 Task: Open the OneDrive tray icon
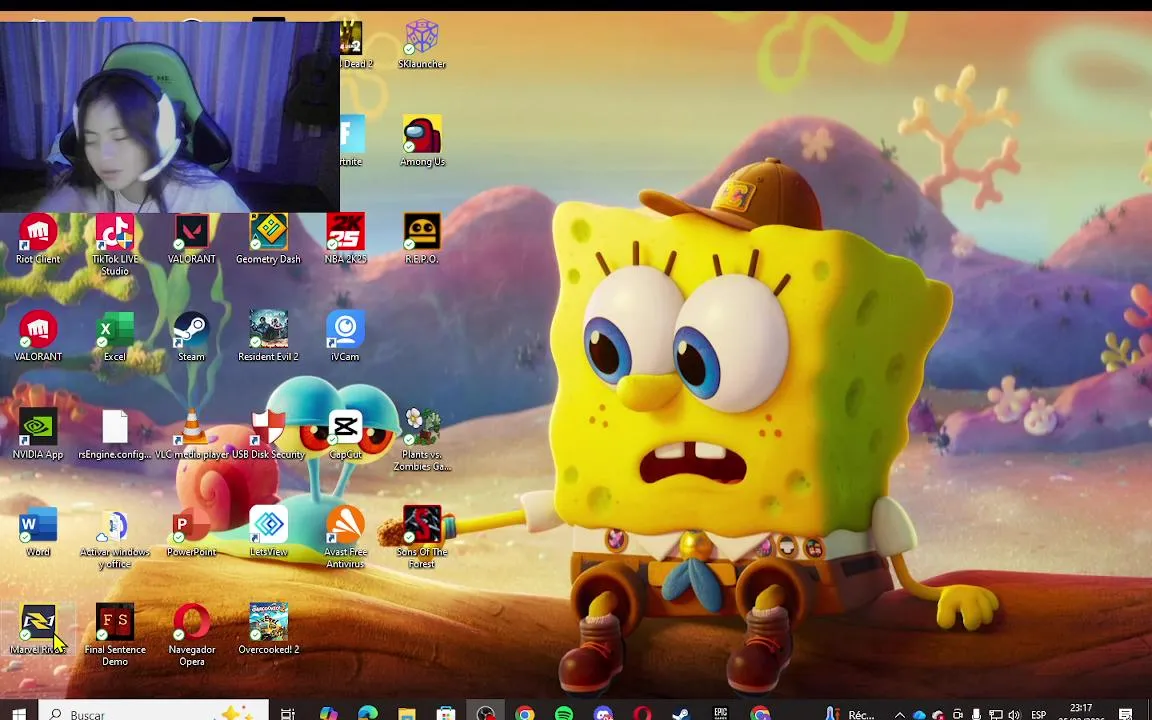[x=918, y=714]
